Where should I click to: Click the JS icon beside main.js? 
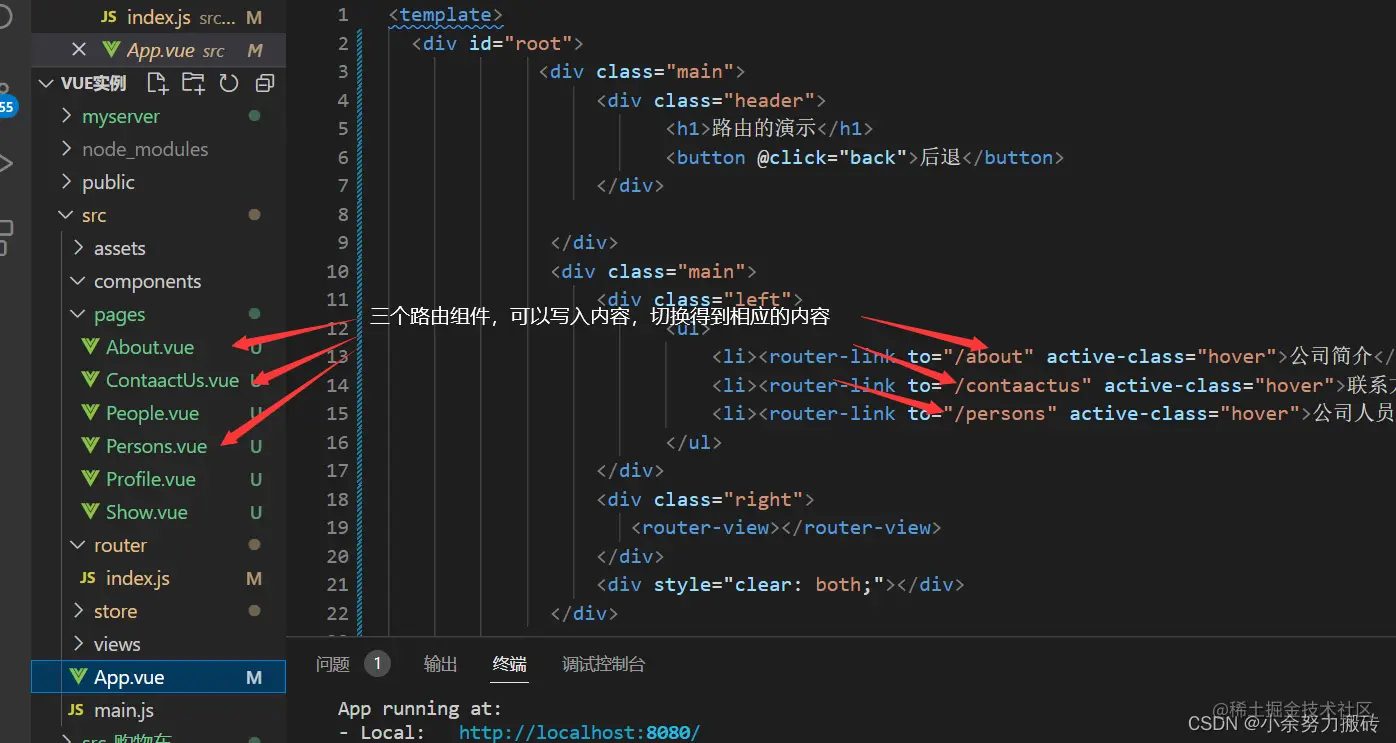(x=76, y=710)
